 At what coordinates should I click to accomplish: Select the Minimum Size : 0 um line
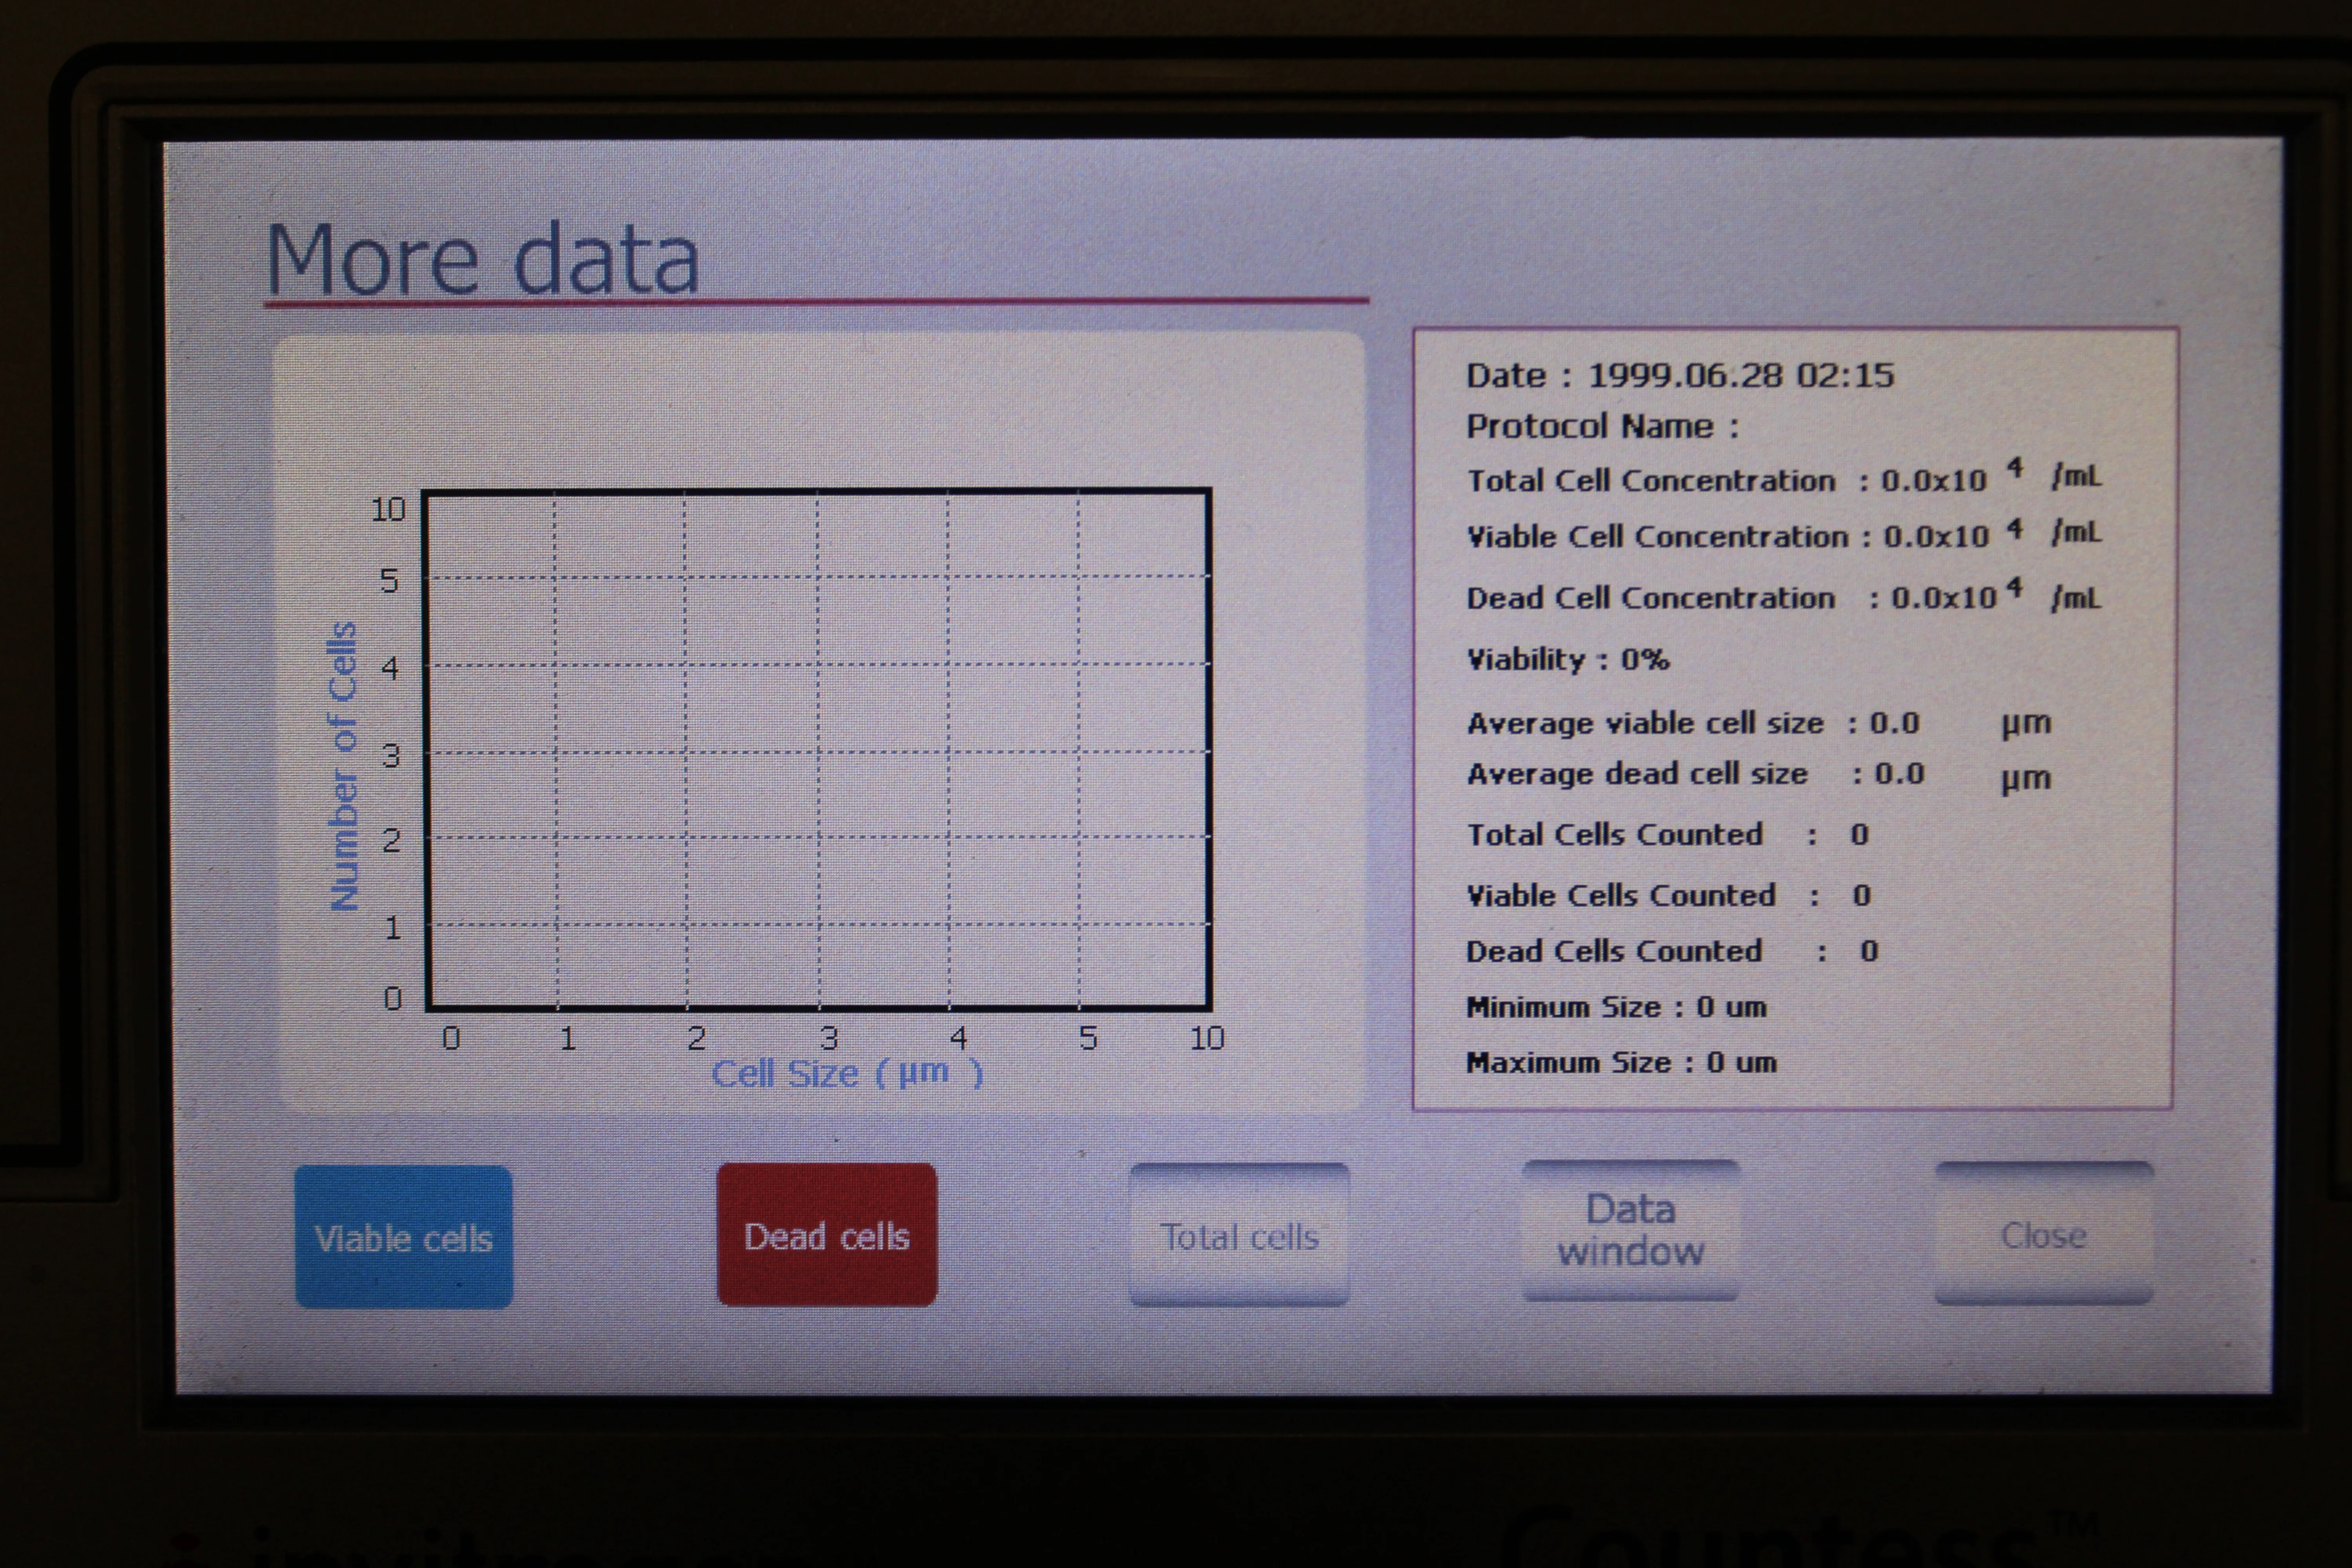click(x=1617, y=1007)
